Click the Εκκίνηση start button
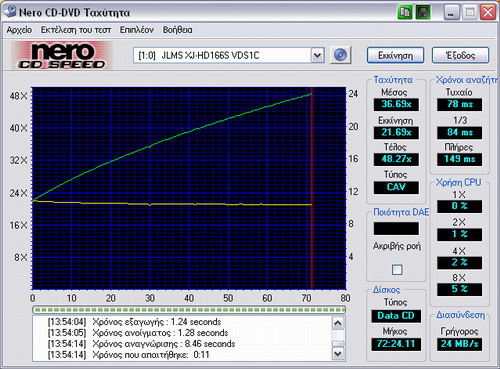 tap(395, 55)
